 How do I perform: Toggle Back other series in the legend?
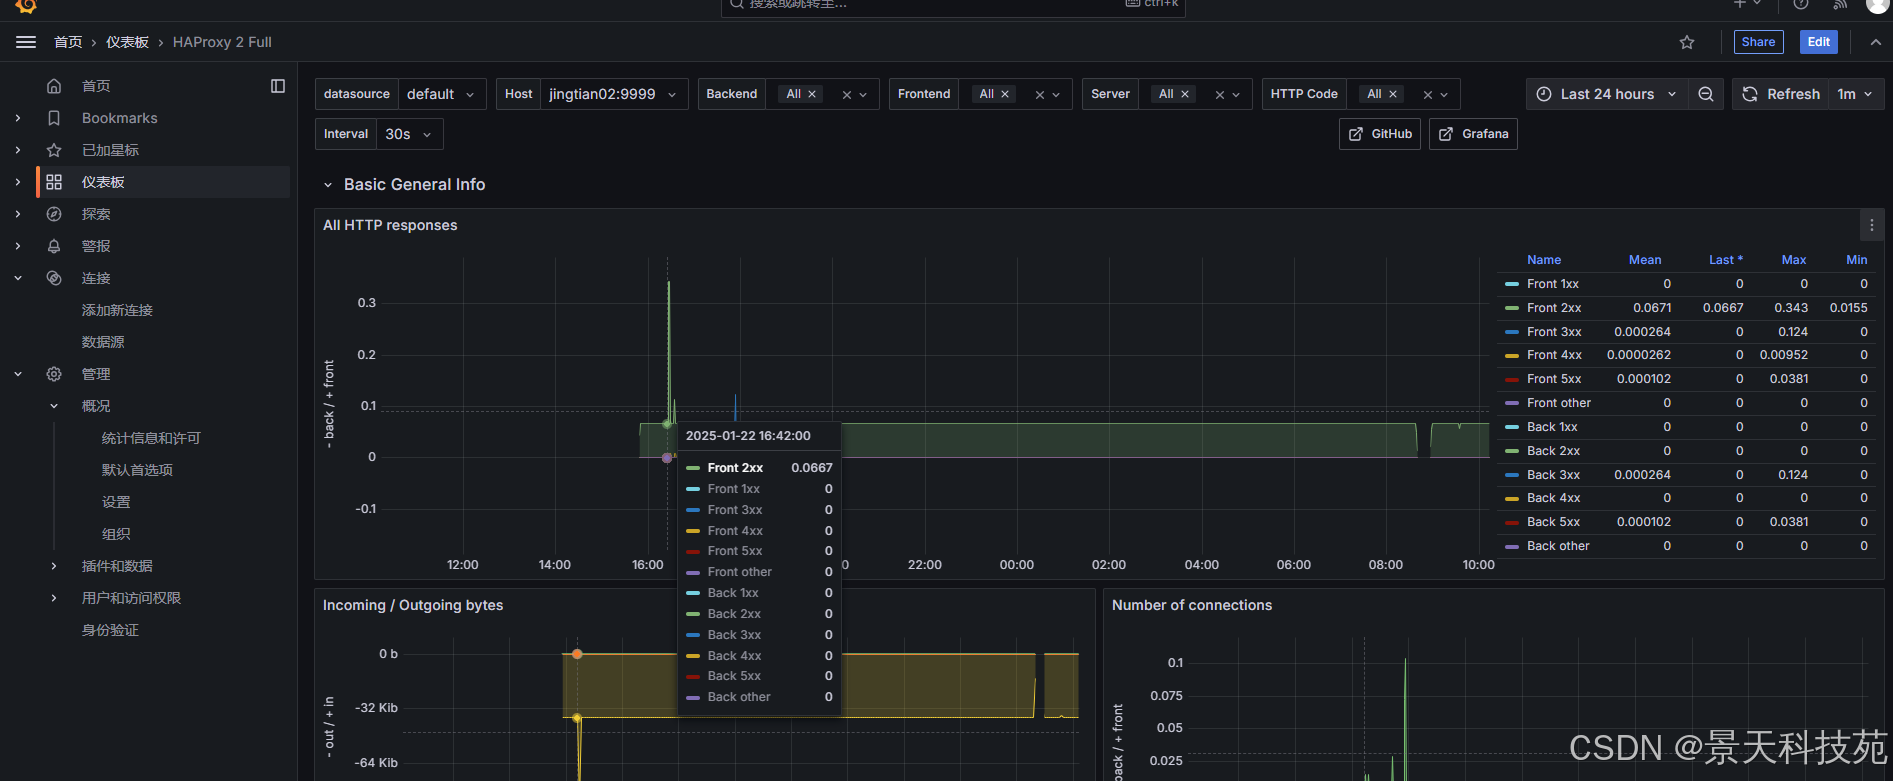[x=1558, y=546]
